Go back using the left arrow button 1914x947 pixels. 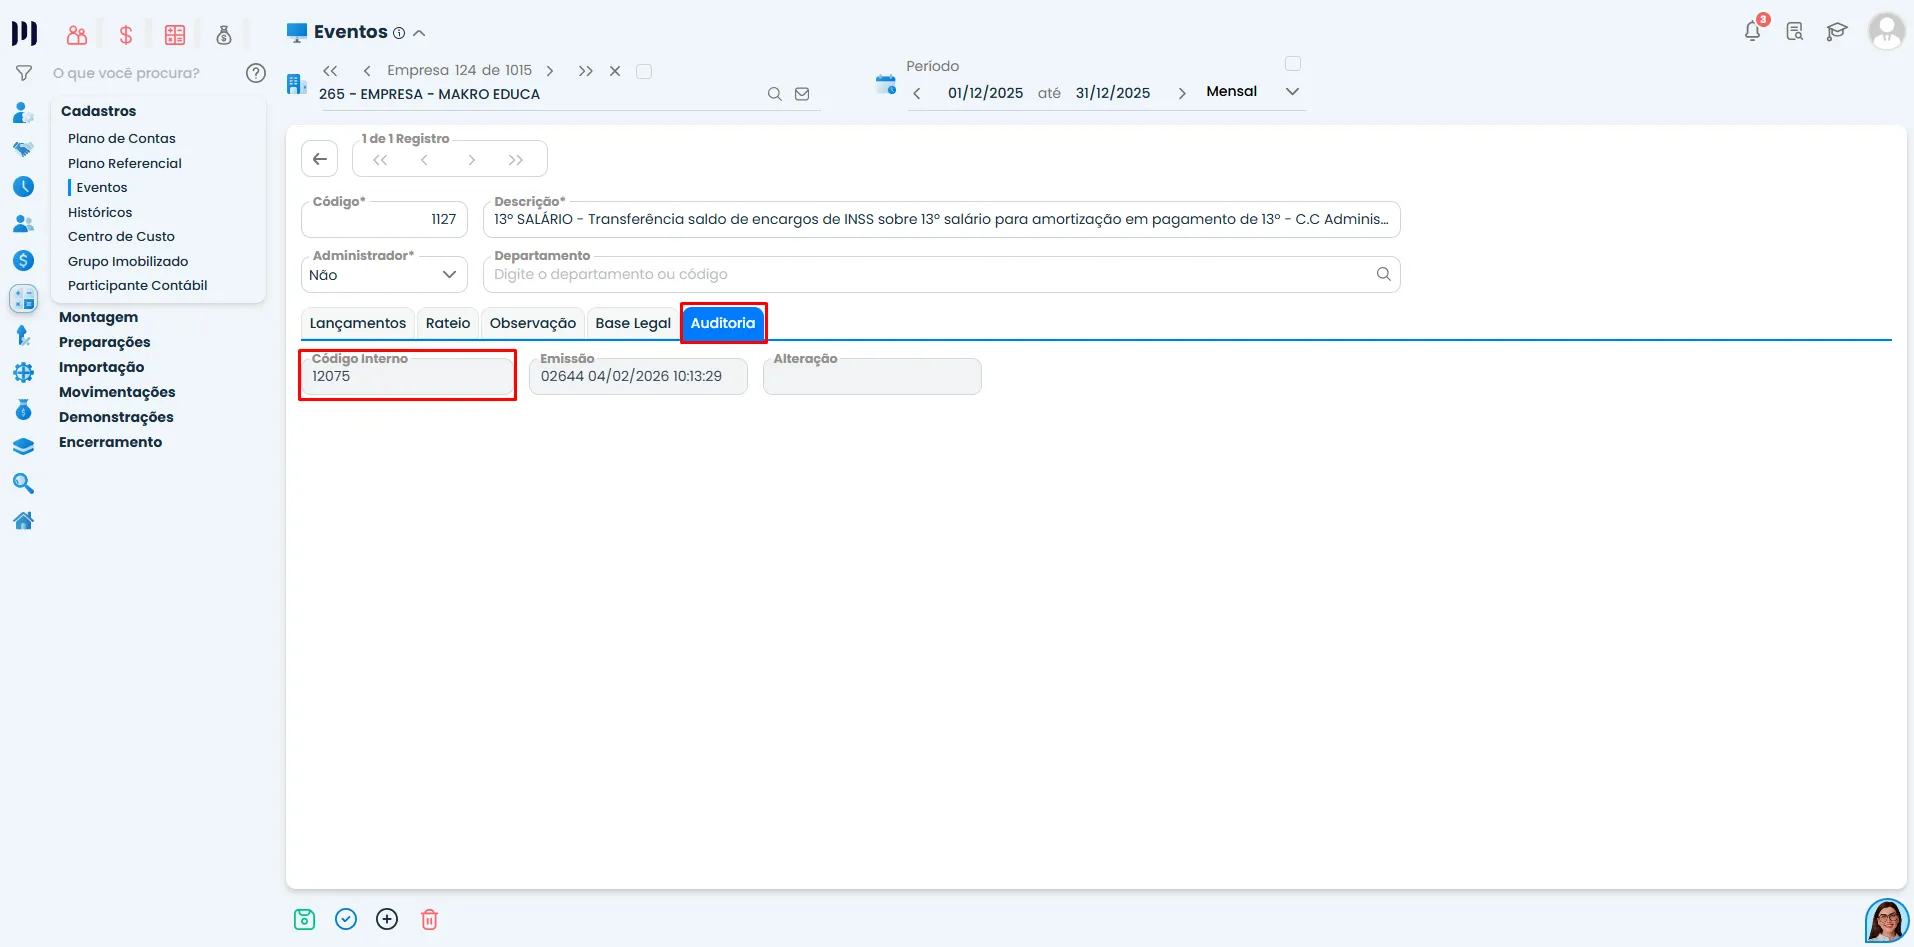[x=320, y=159]
